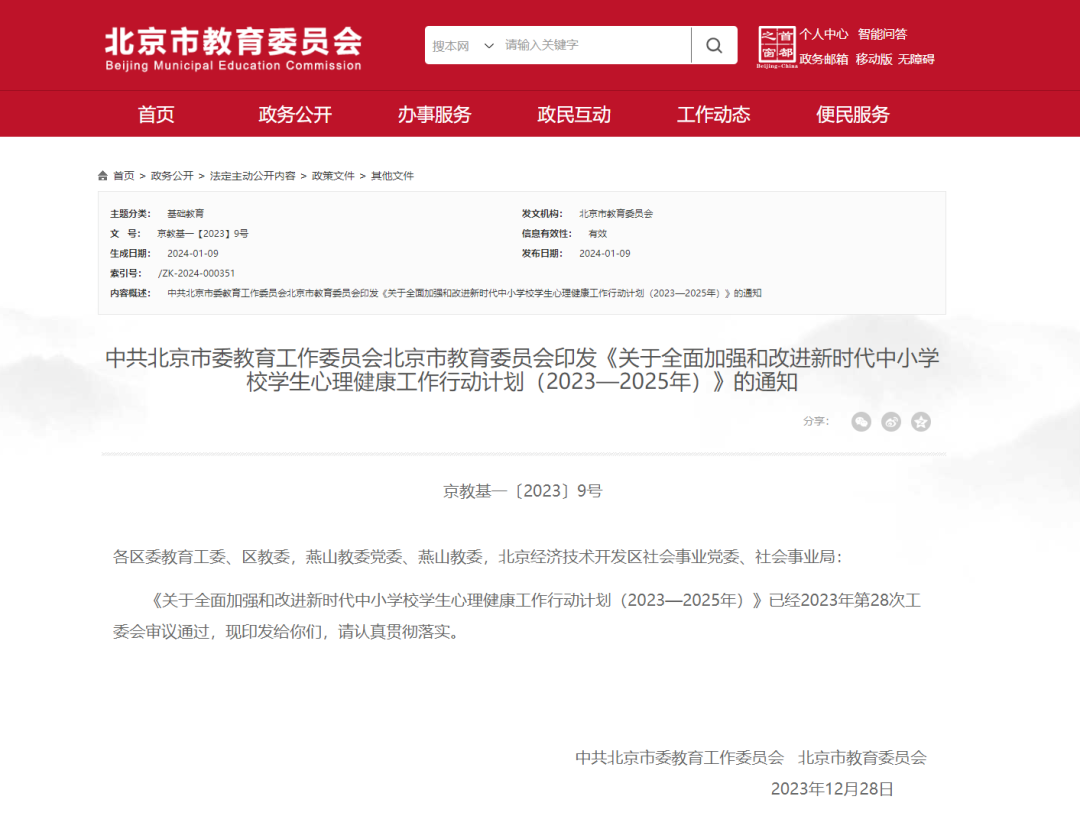Click the home icon in breadcrumb
The width and height of the screenshot is (1080, 832).
click(103, 176)
